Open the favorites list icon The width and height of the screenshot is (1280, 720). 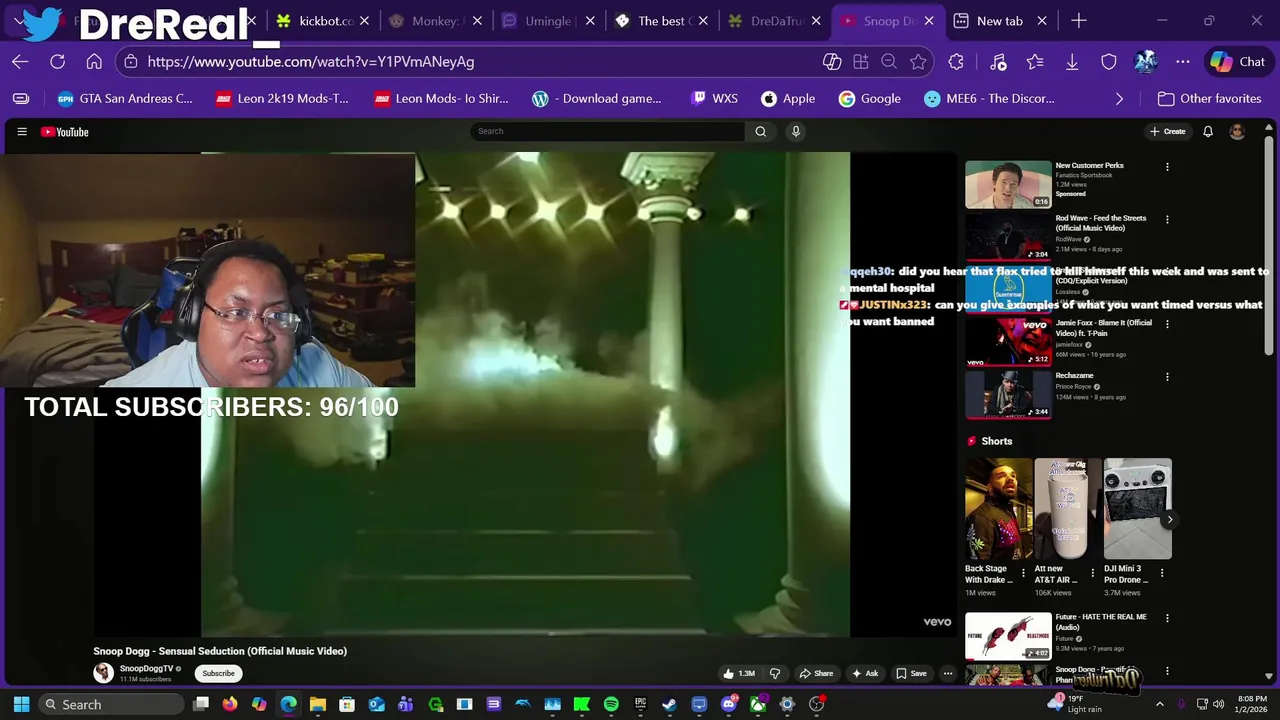pyautogui.click(x=1035, y=62)
